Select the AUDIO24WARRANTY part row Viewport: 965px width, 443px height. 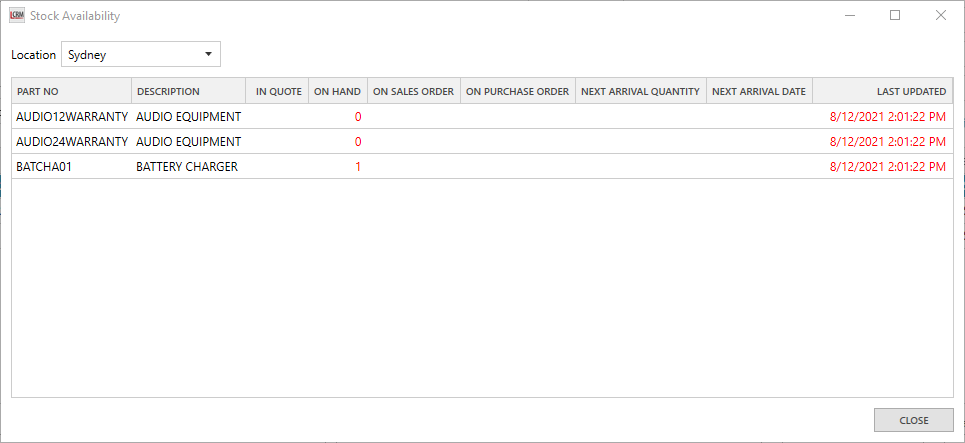click(72, 142)
